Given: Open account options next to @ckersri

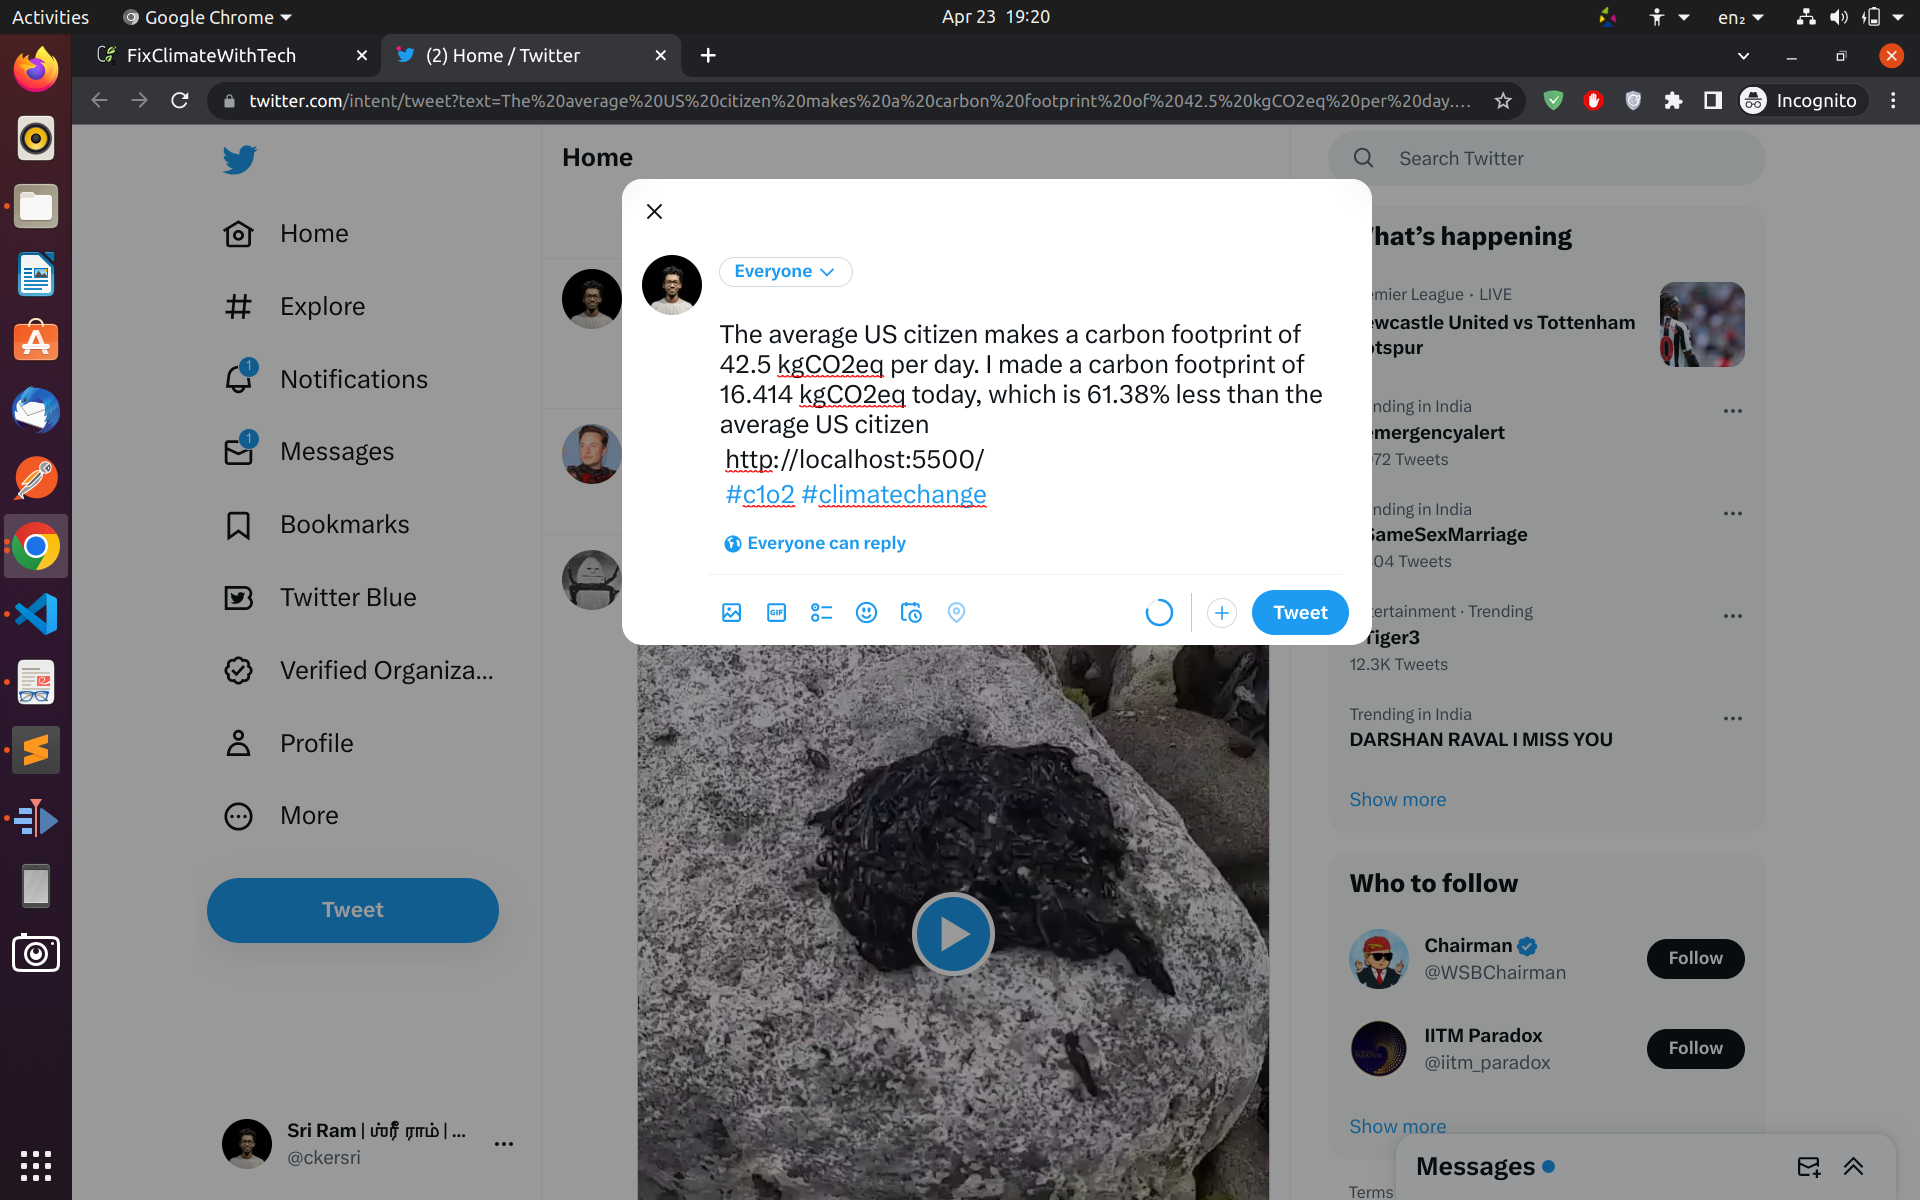Looking at the screenshot, I should tap(504, 1144).
